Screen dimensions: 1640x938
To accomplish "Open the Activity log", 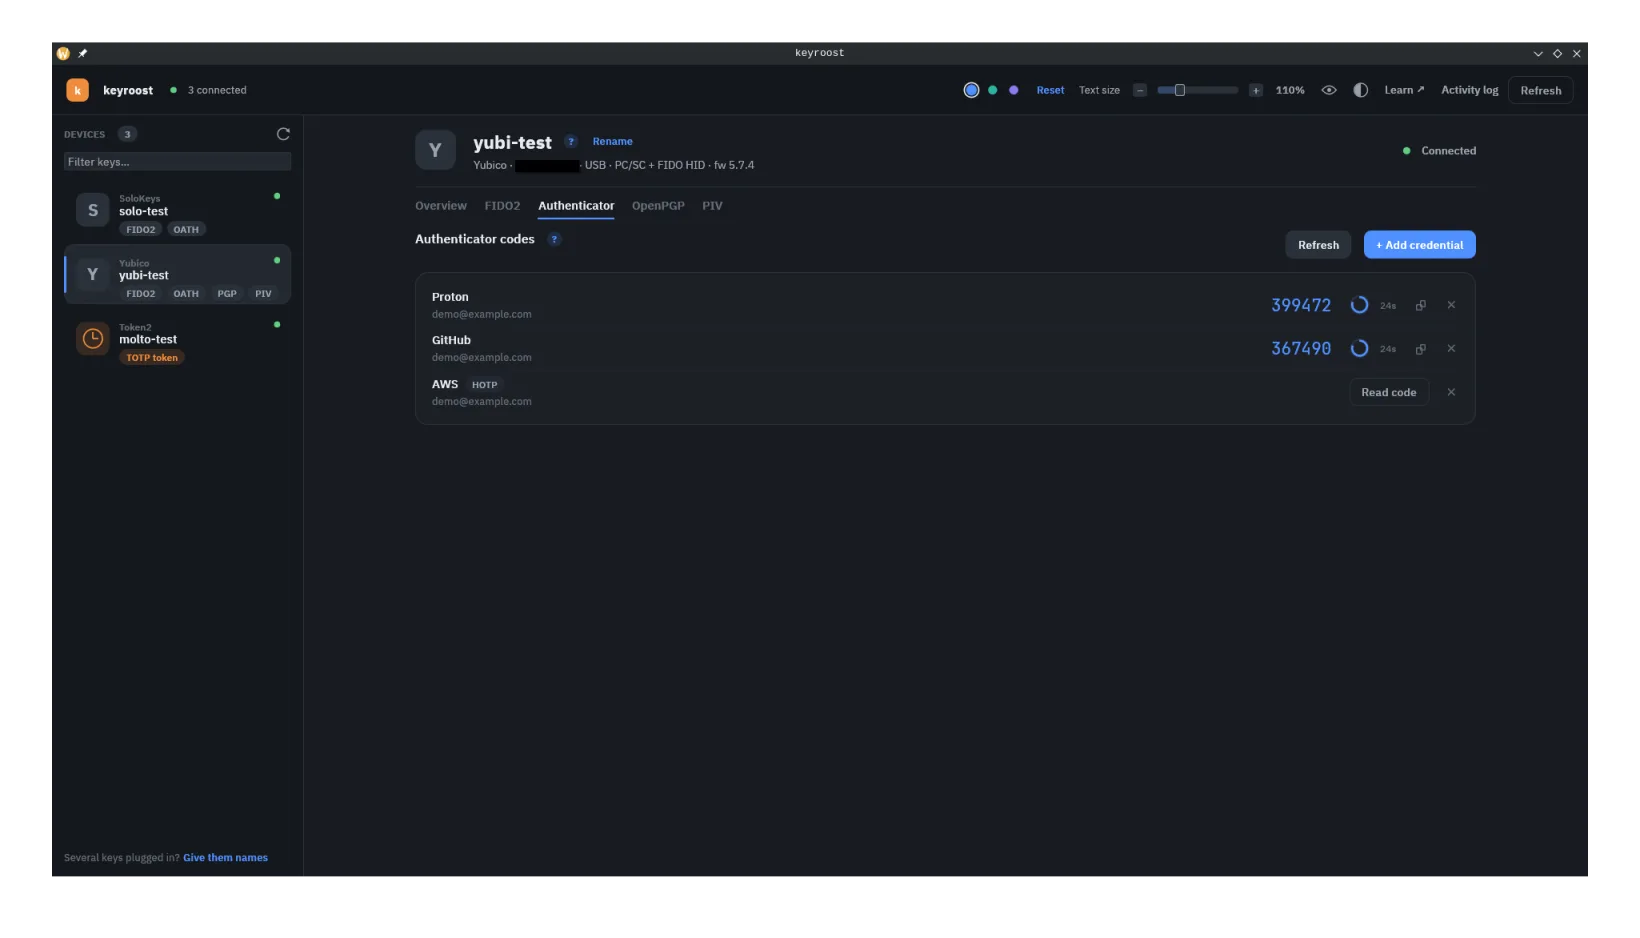I will click(1469, 90).
